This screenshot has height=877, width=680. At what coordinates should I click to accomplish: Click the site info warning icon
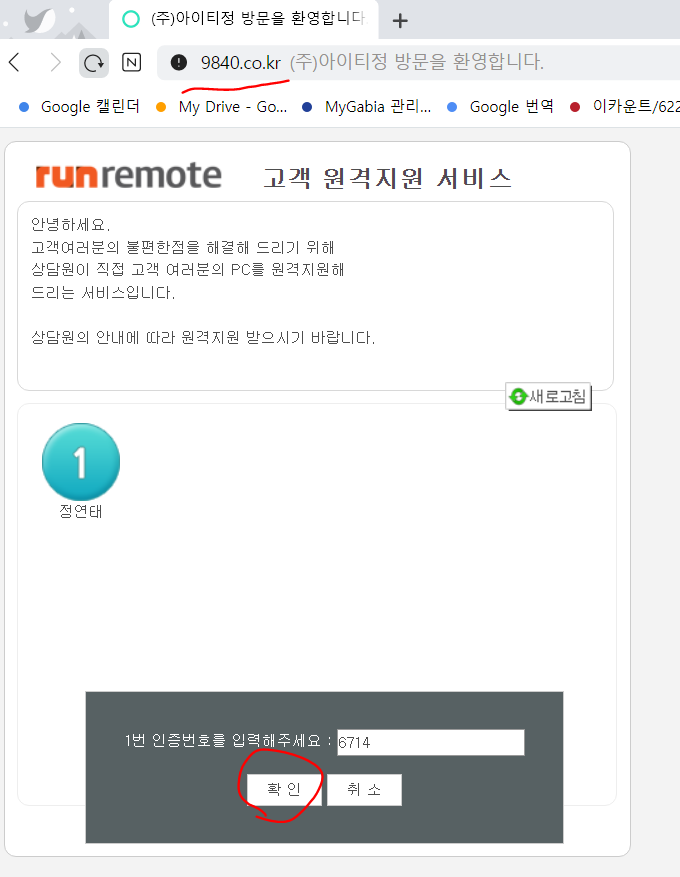click(x=179, y=63)
